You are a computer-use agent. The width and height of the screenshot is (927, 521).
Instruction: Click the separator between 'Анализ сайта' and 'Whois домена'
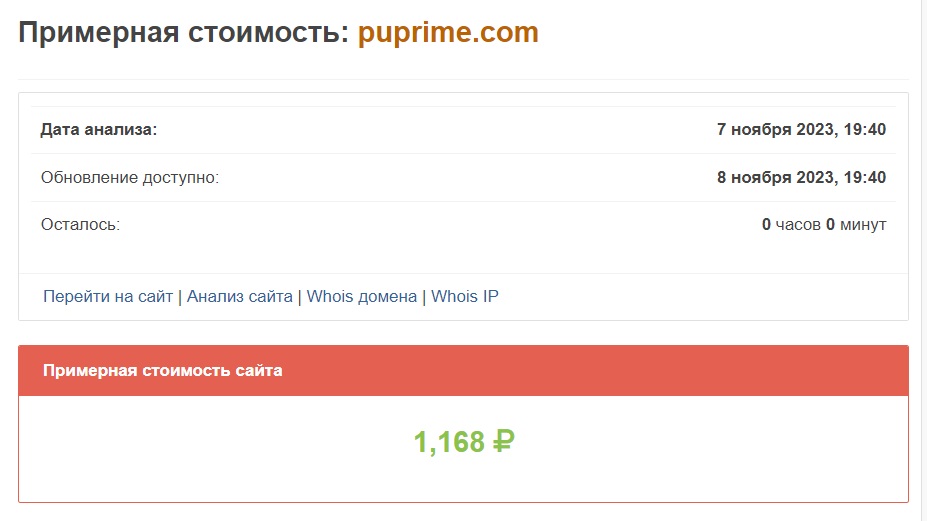tap(300, 296)
